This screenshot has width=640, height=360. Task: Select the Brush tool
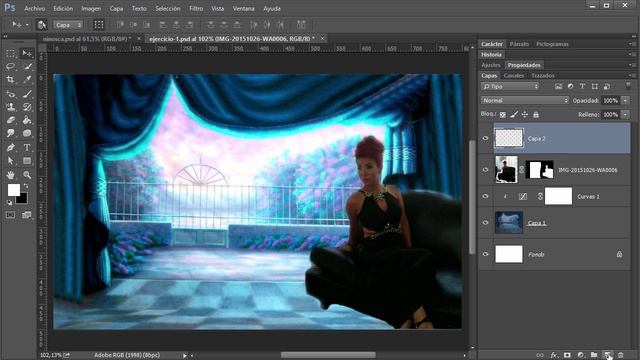click(27, 94)
